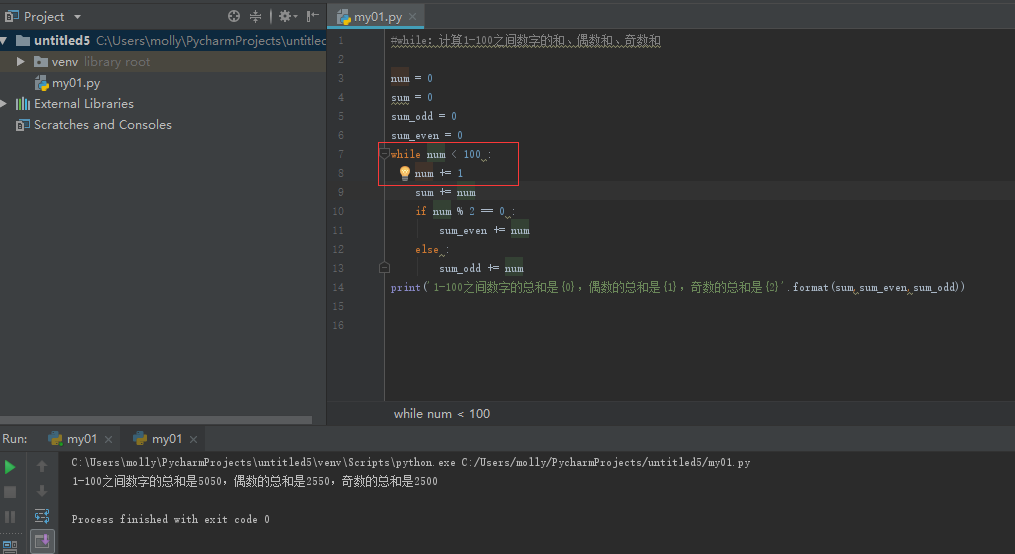
Task: Hide the Project panel with the hide icon
Action: point(313,16)
